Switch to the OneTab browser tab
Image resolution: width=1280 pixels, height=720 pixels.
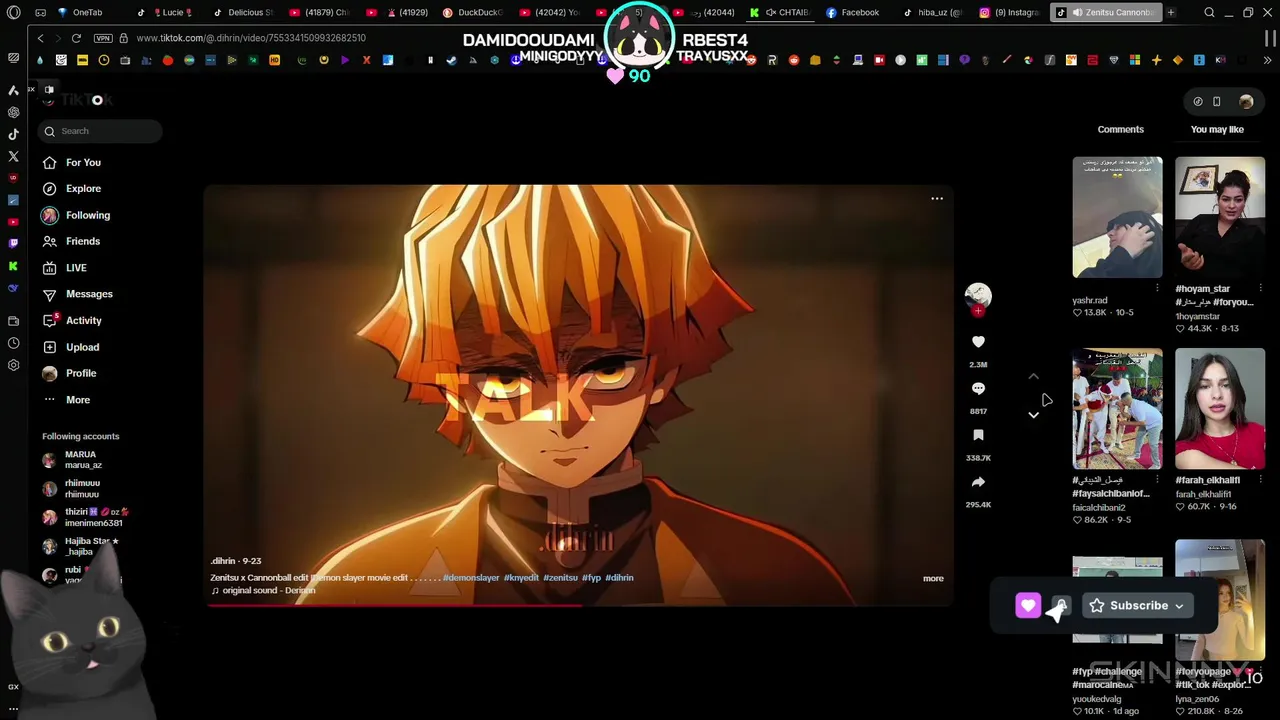tap(80, 12)
